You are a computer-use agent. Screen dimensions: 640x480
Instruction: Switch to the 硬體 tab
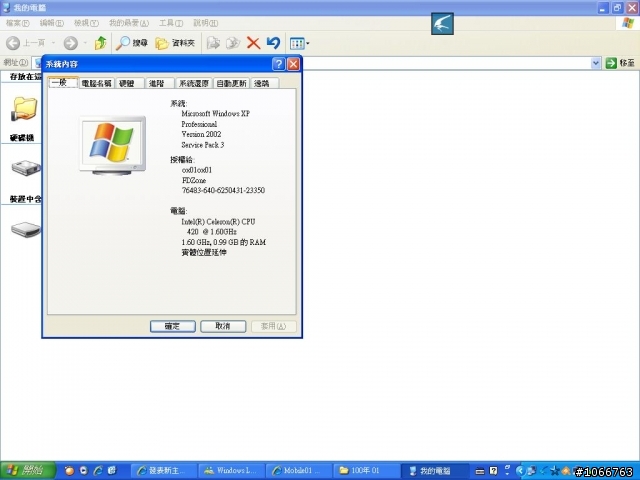click(x=129, y=83)
